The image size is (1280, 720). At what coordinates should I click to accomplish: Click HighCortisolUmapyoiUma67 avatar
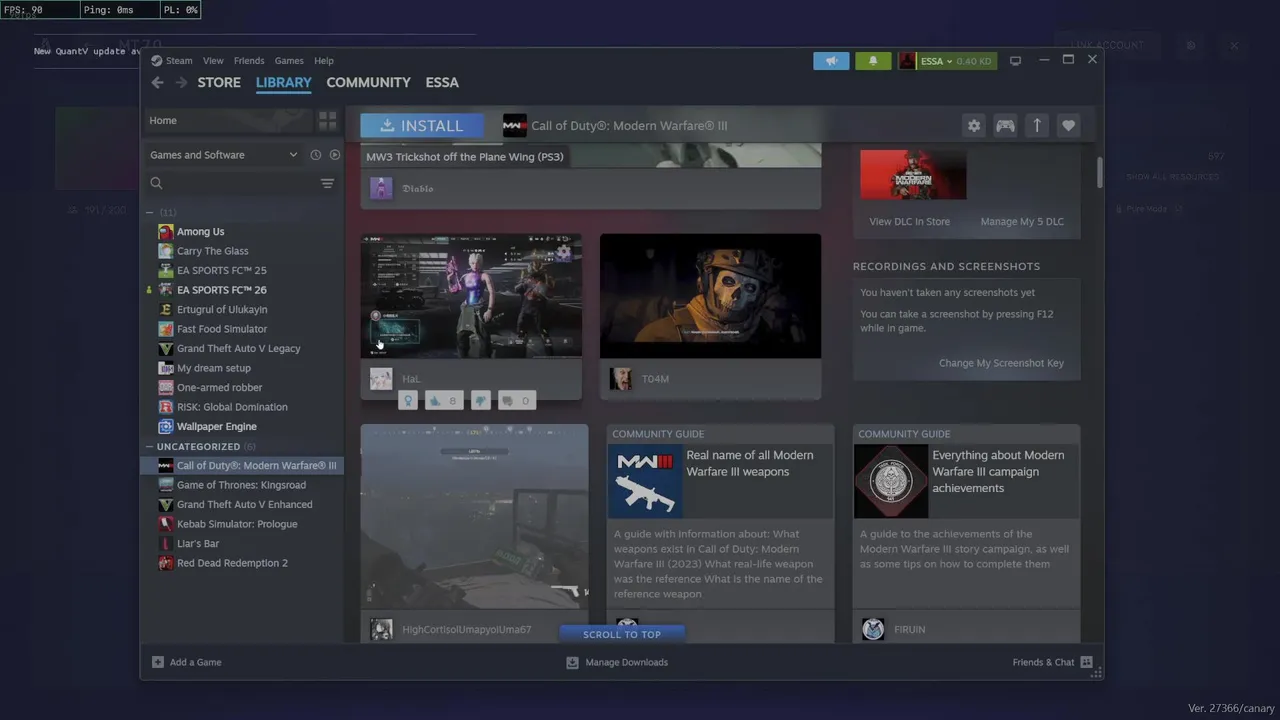tap(381, 629)
